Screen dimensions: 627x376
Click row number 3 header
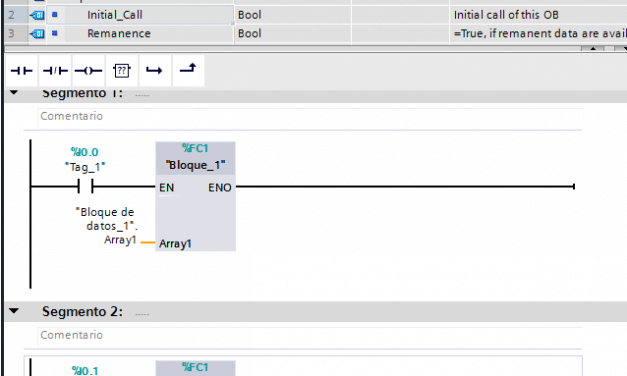pyautogui.click(x=11, y=34)
